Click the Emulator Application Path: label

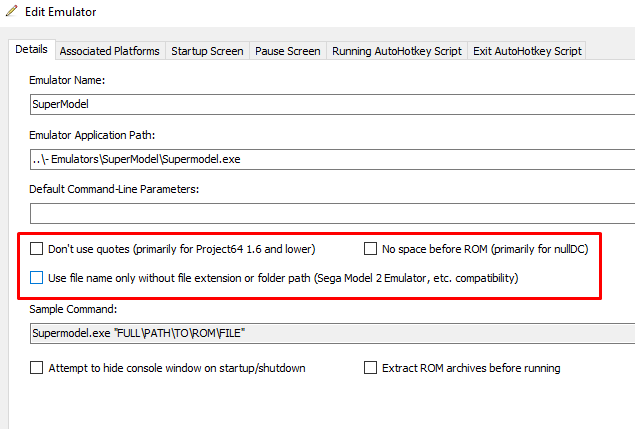tap(92, 135)
